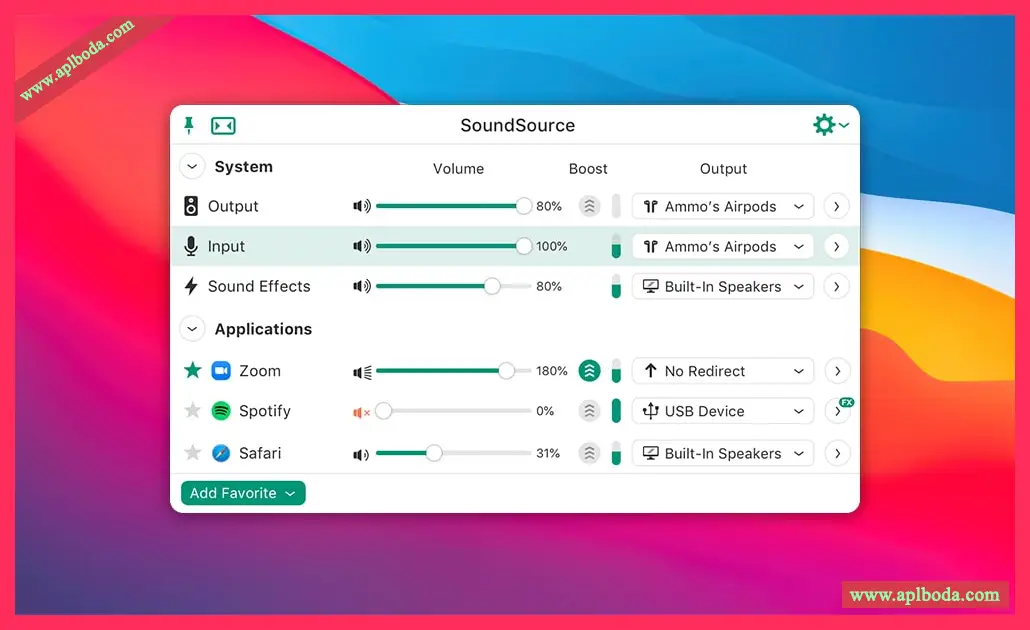
Task: Collapse the Applications section
Action: [x=191, y=329]
